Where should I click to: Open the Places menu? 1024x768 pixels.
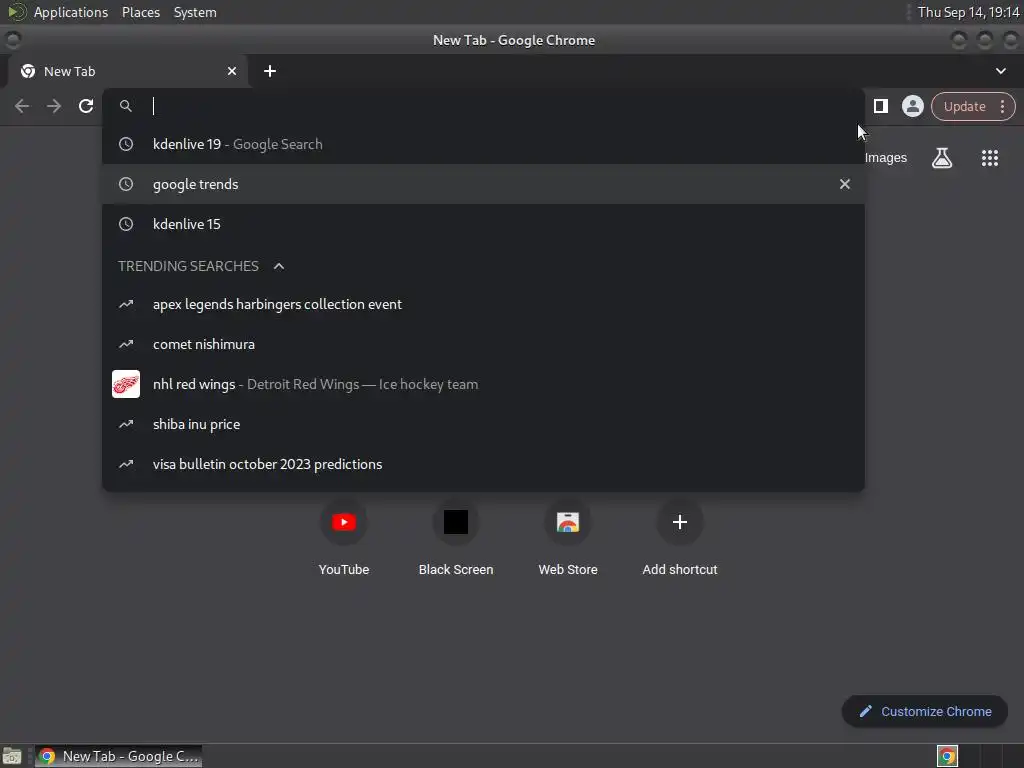pos(141,12)
